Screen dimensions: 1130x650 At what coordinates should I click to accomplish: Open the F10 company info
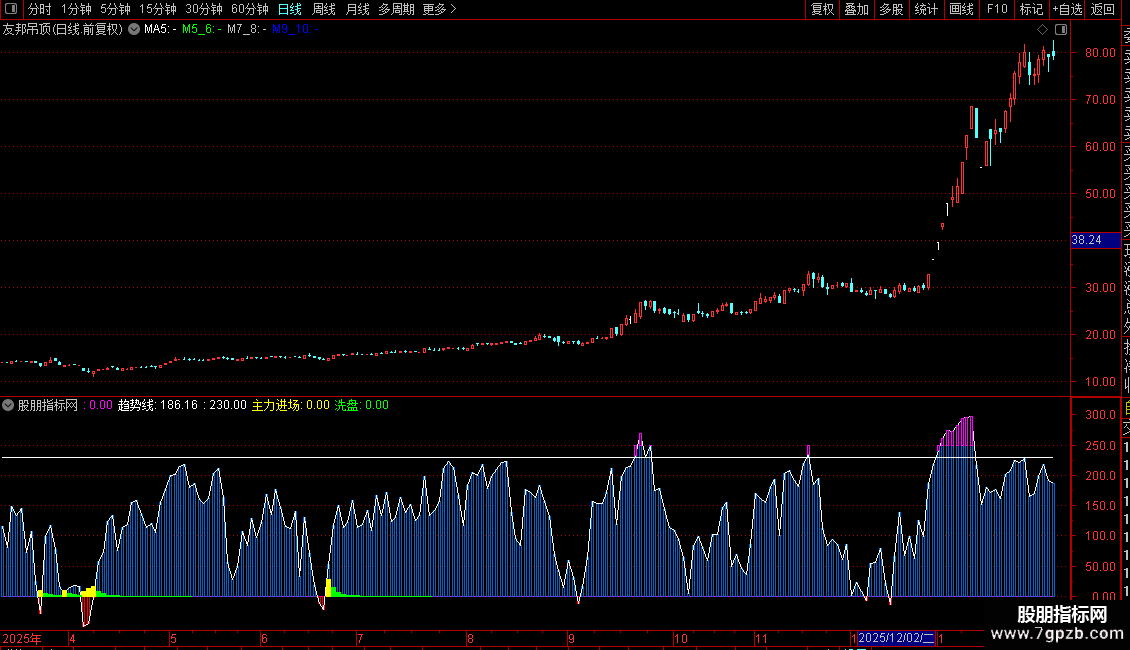997,9
